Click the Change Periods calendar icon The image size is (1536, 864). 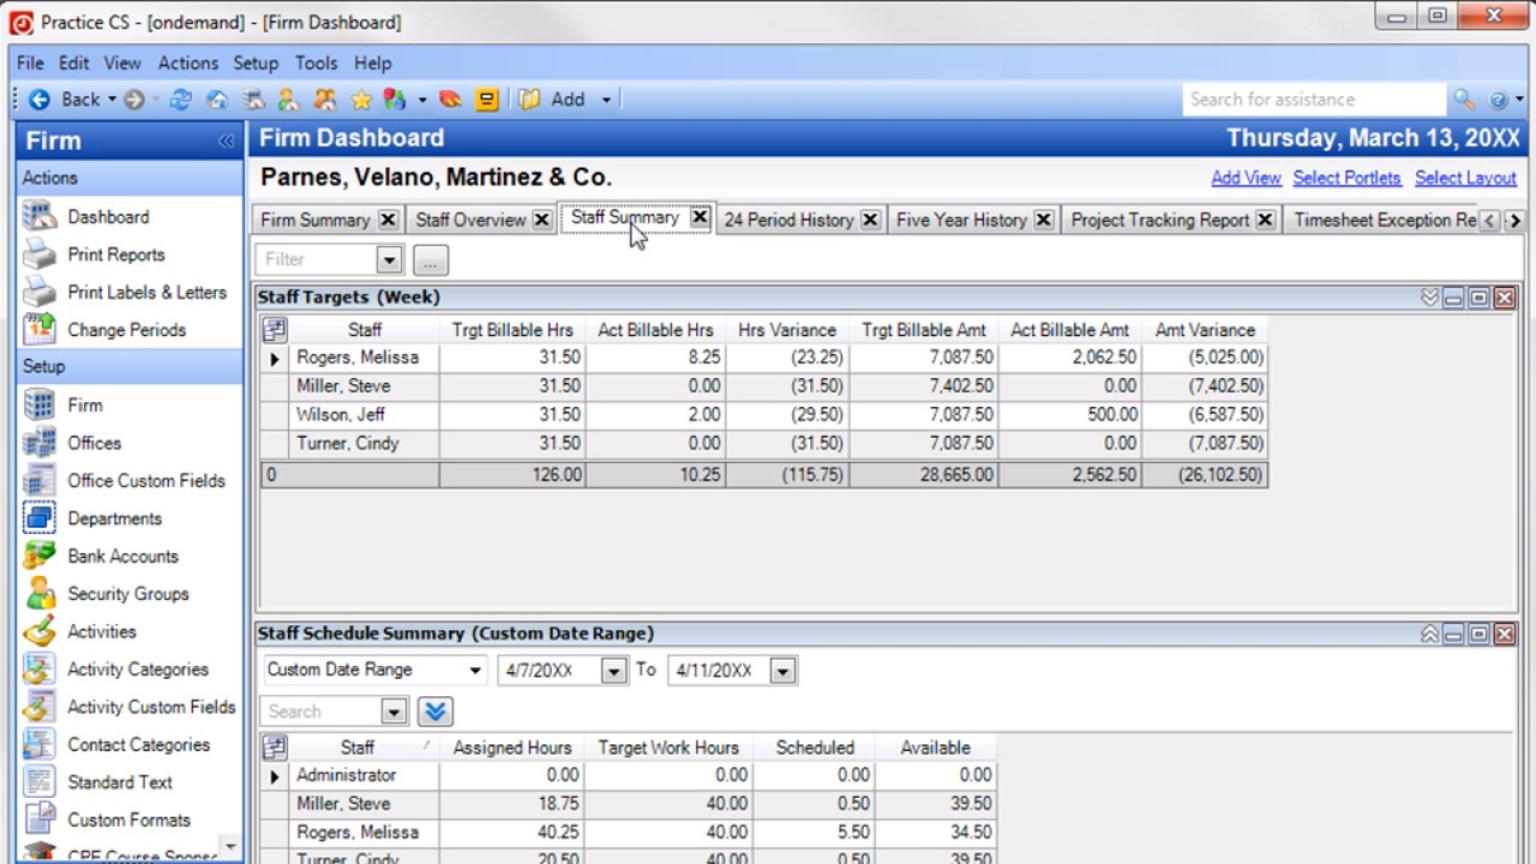[37, 329]
